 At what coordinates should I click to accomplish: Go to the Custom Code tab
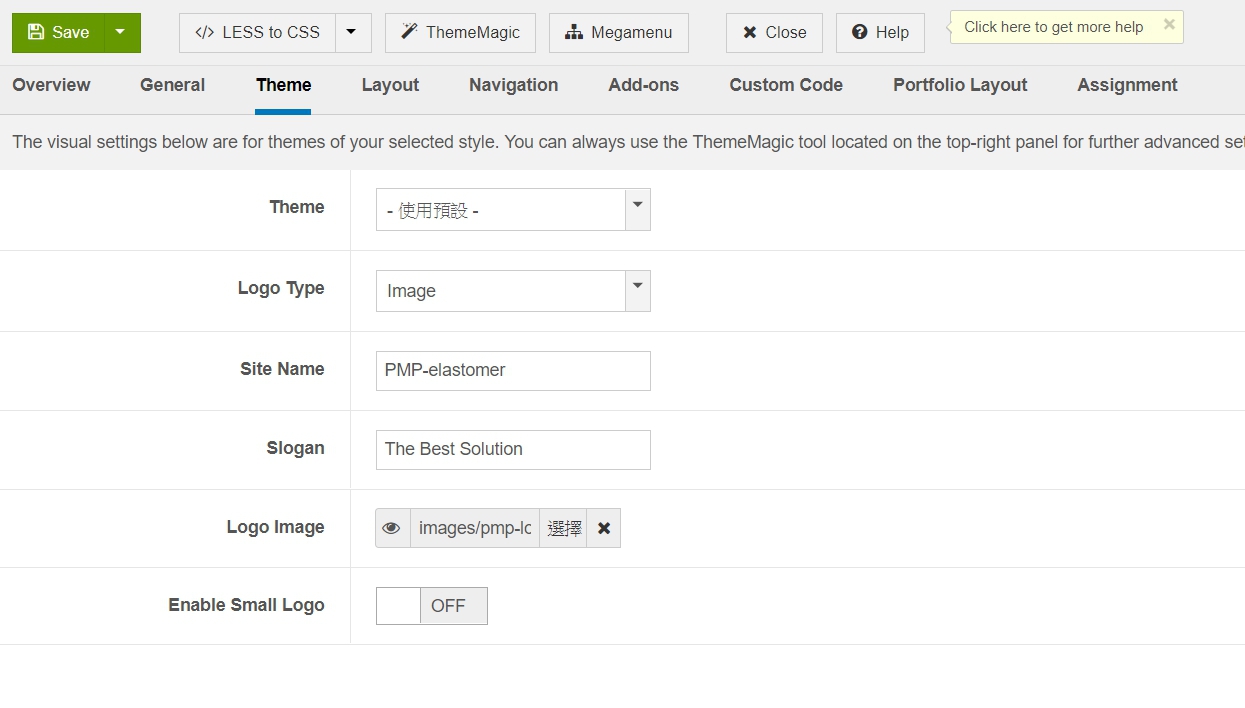click(x=786, y=85)
